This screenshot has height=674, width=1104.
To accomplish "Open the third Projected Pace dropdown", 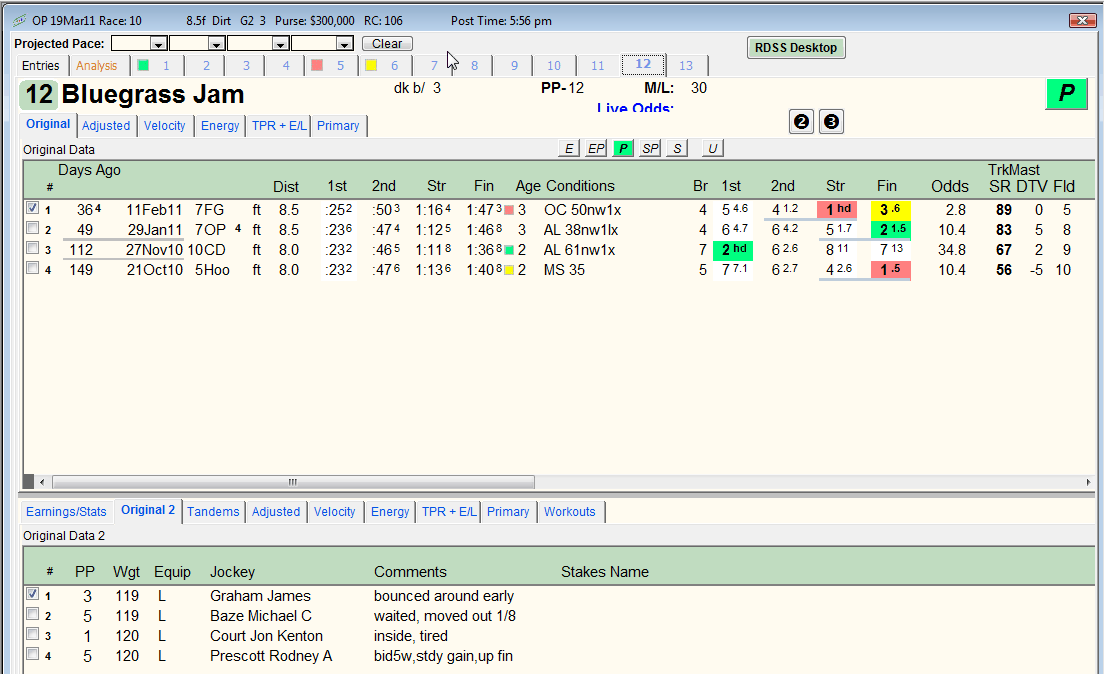I will coord(280,44).
